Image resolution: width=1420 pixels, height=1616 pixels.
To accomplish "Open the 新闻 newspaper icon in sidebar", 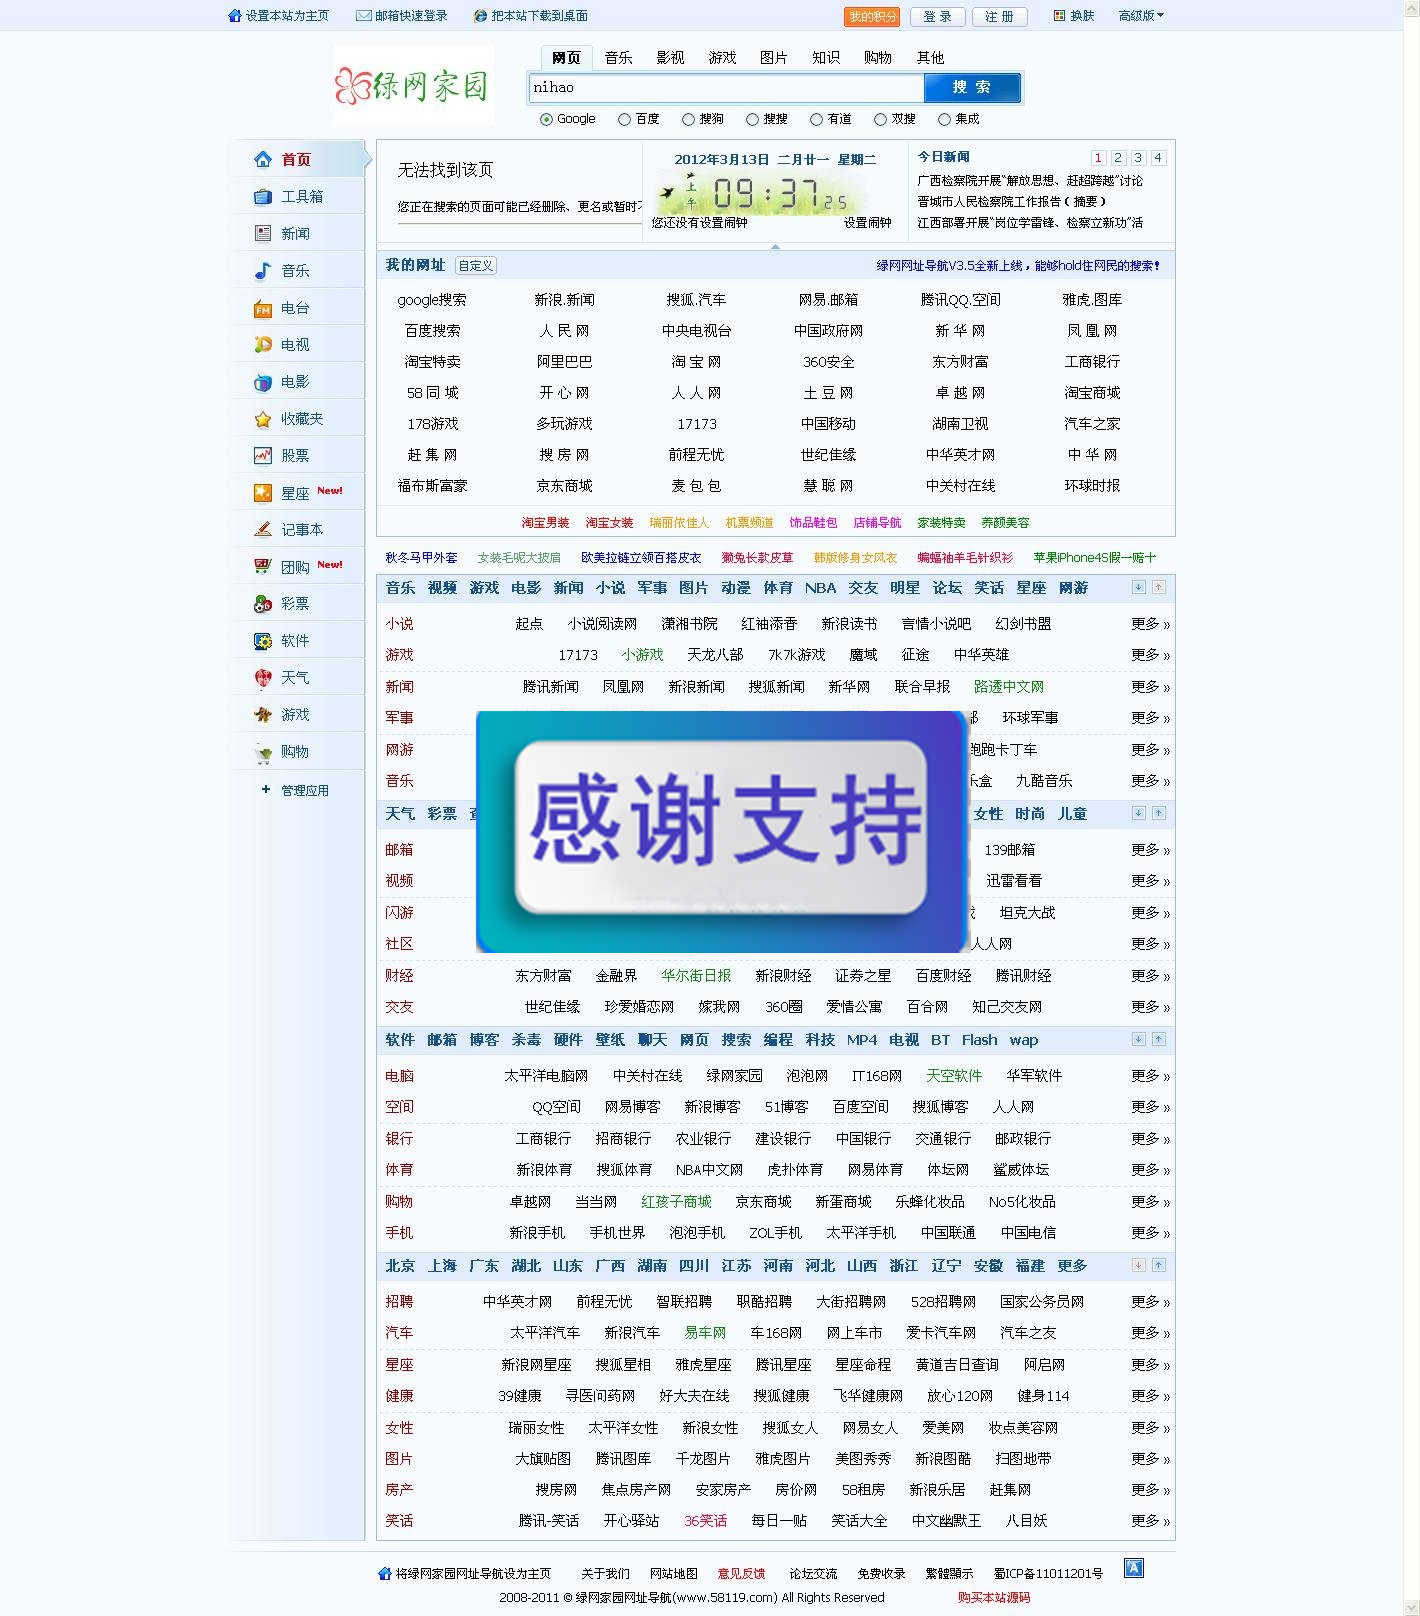I will (x=263, y=233).
